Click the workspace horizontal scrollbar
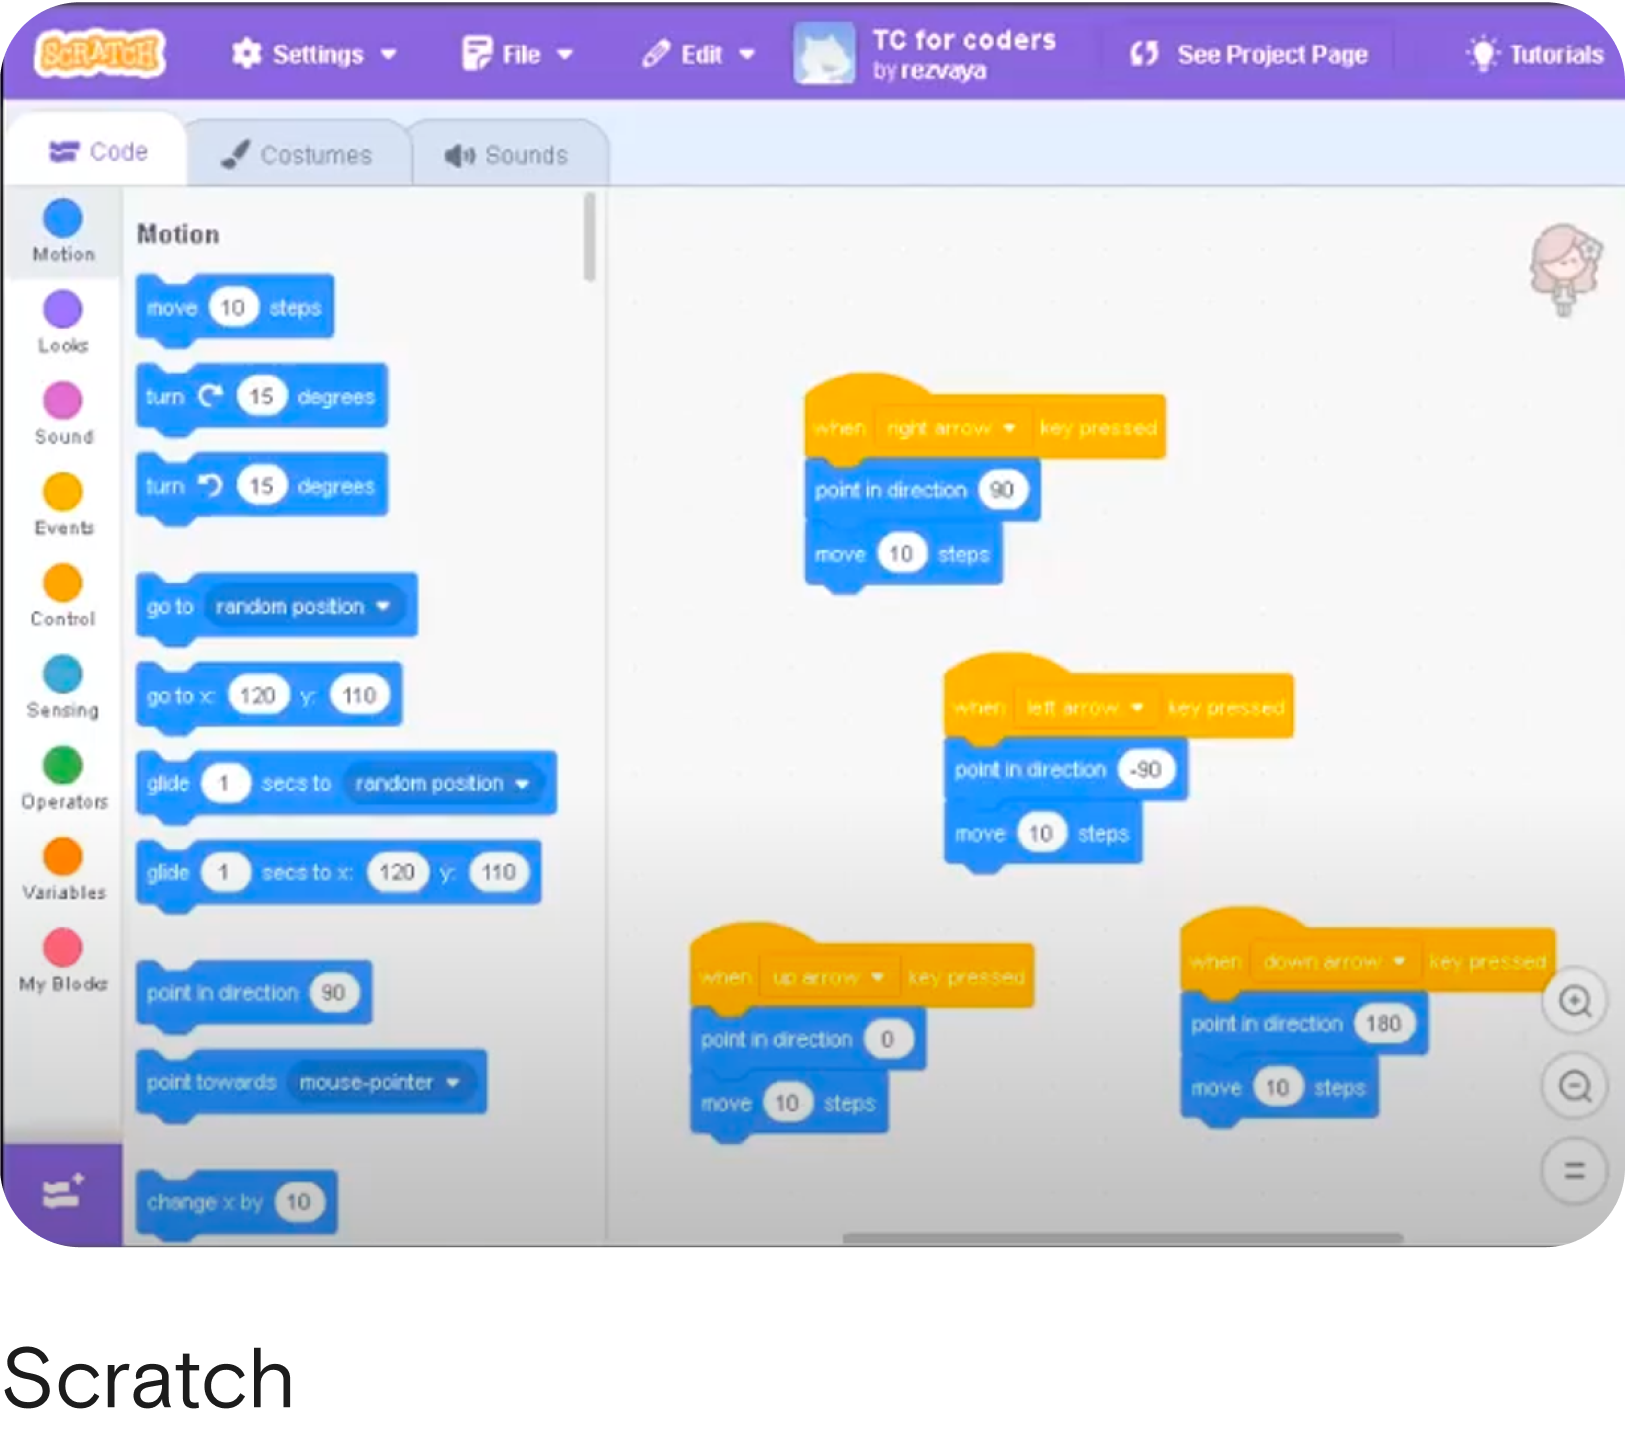The image size is (1625, 1431). pyautogui.click(x=1122, y=1238)
